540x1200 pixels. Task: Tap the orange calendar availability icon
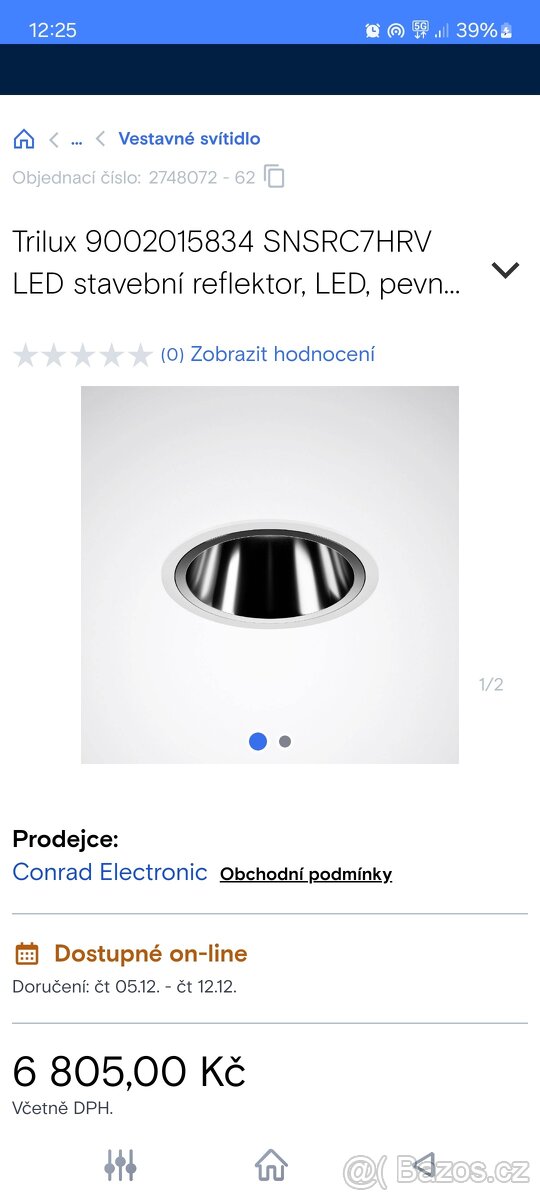click(x=27, y=953)
